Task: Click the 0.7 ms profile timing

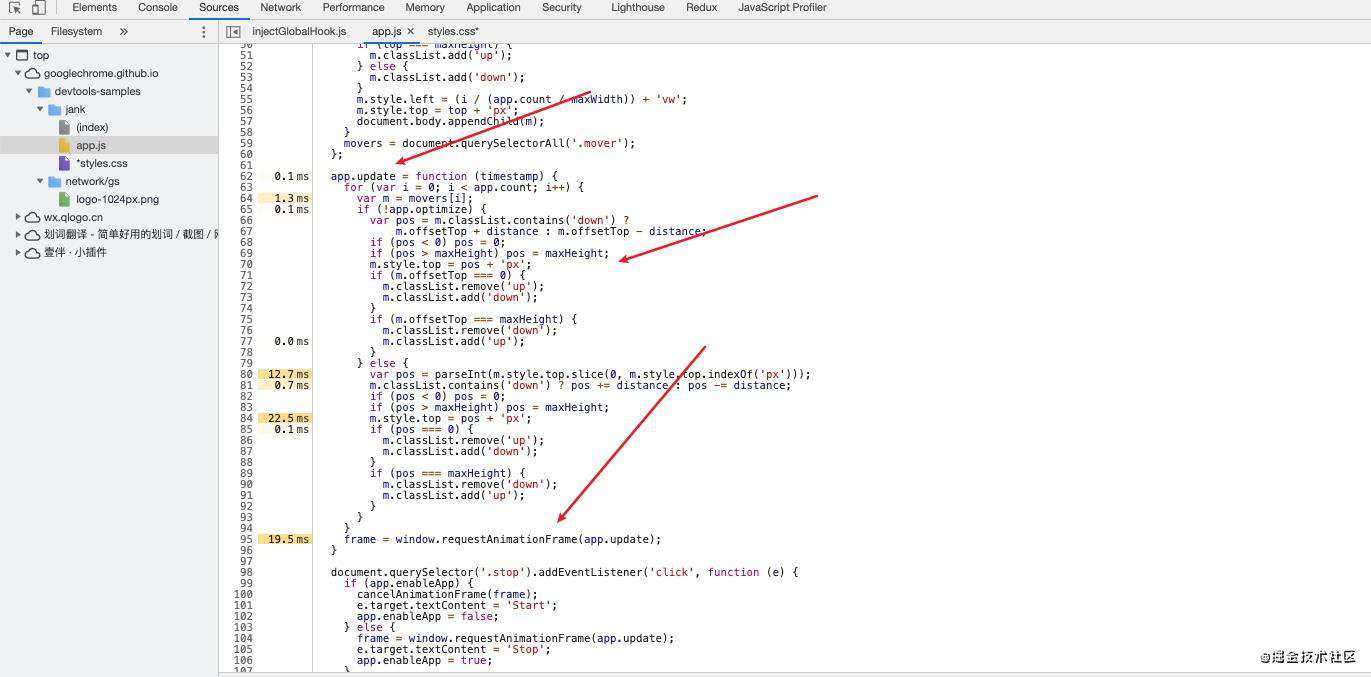Action: click(x=285, y=385)
